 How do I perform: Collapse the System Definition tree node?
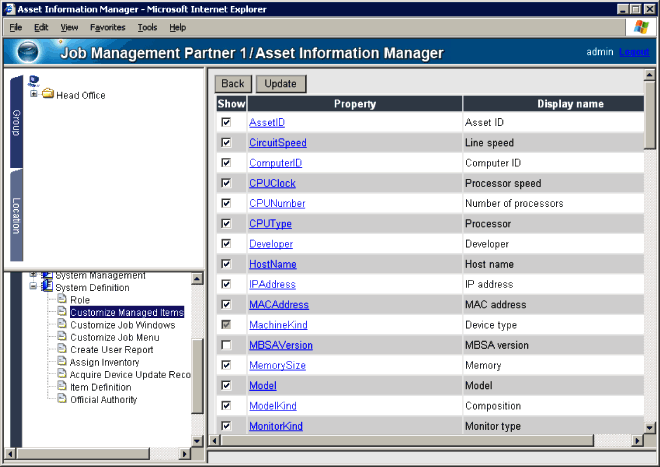pos(33,287)
